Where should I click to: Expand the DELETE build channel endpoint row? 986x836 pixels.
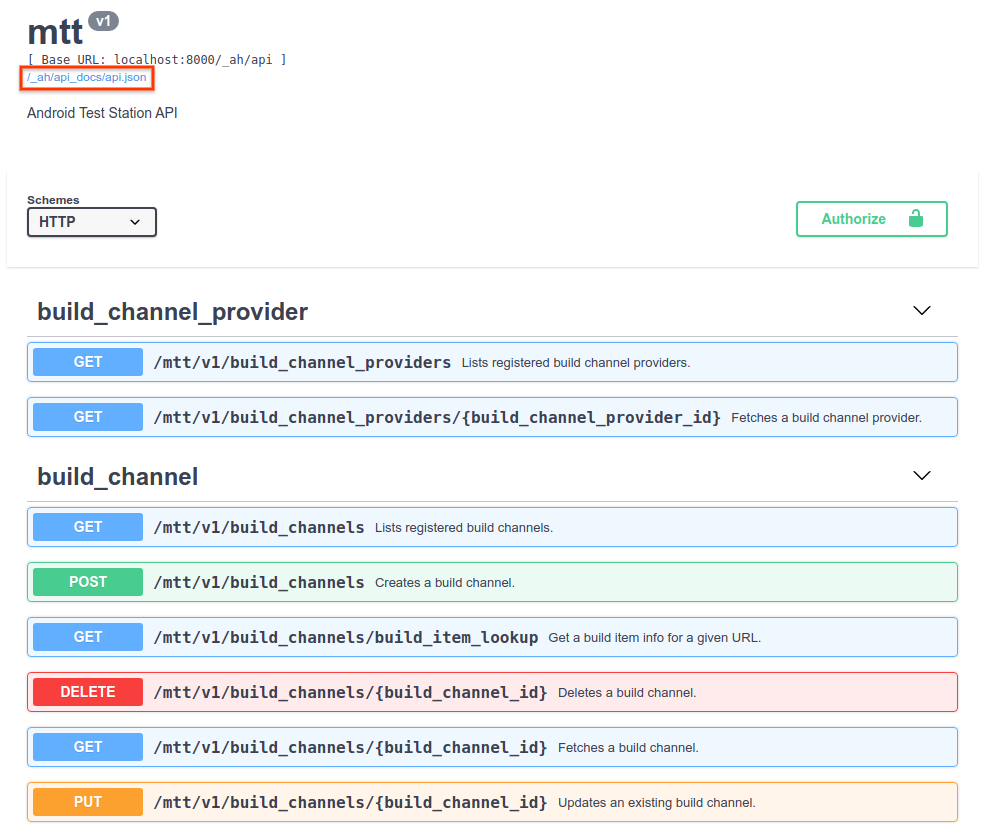point(492,691)
